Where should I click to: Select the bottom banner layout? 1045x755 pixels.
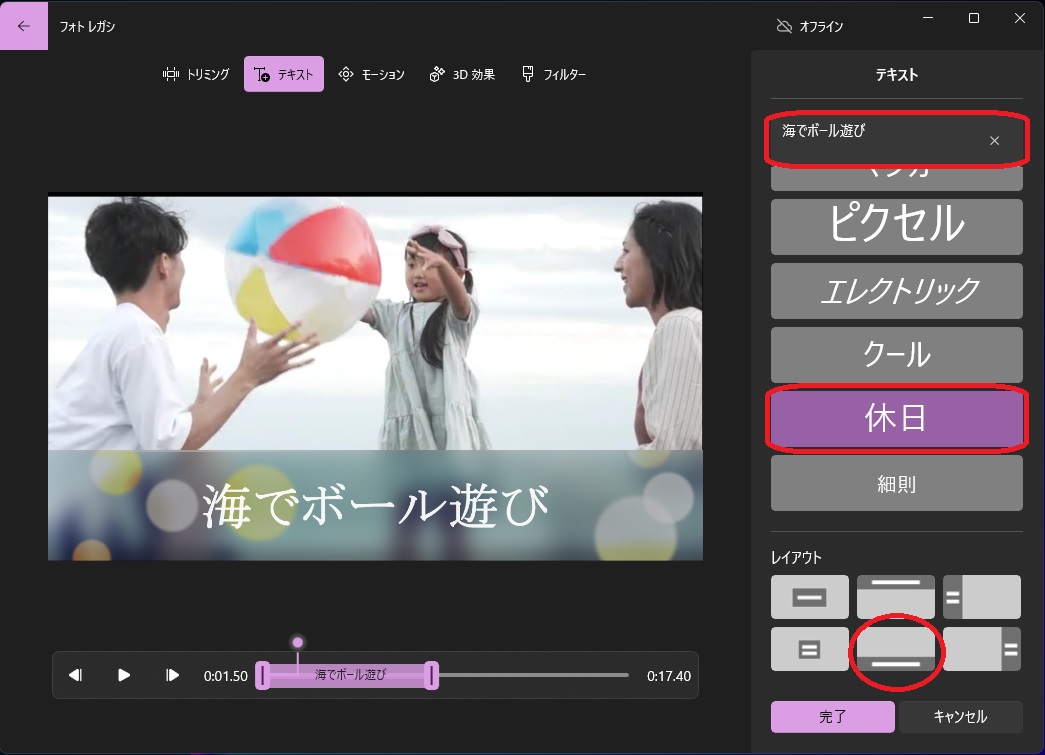click(x=896, y=649)
